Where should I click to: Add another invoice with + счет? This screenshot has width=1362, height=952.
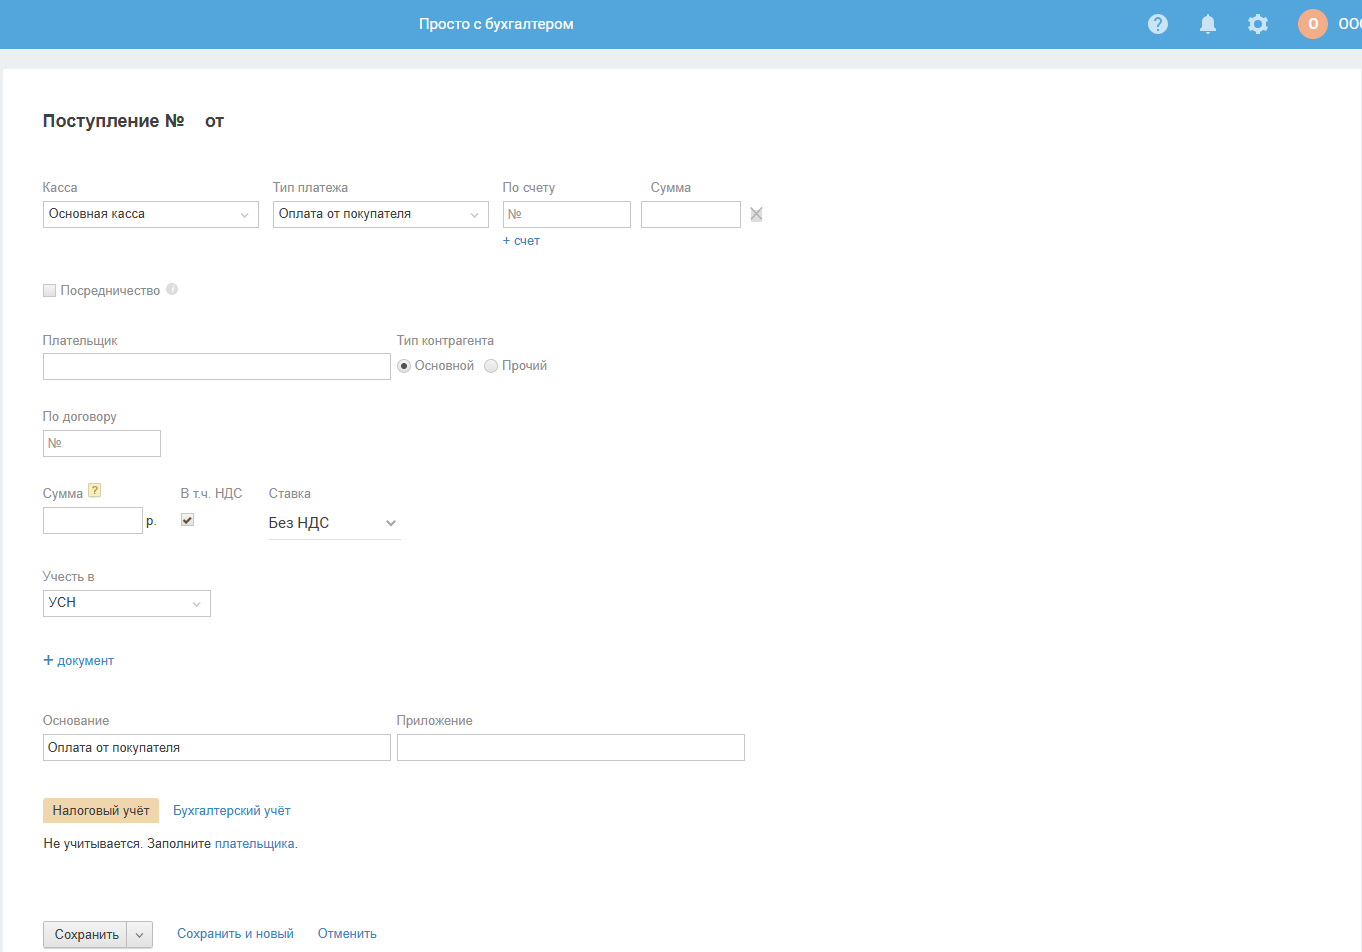click(521, 241)
